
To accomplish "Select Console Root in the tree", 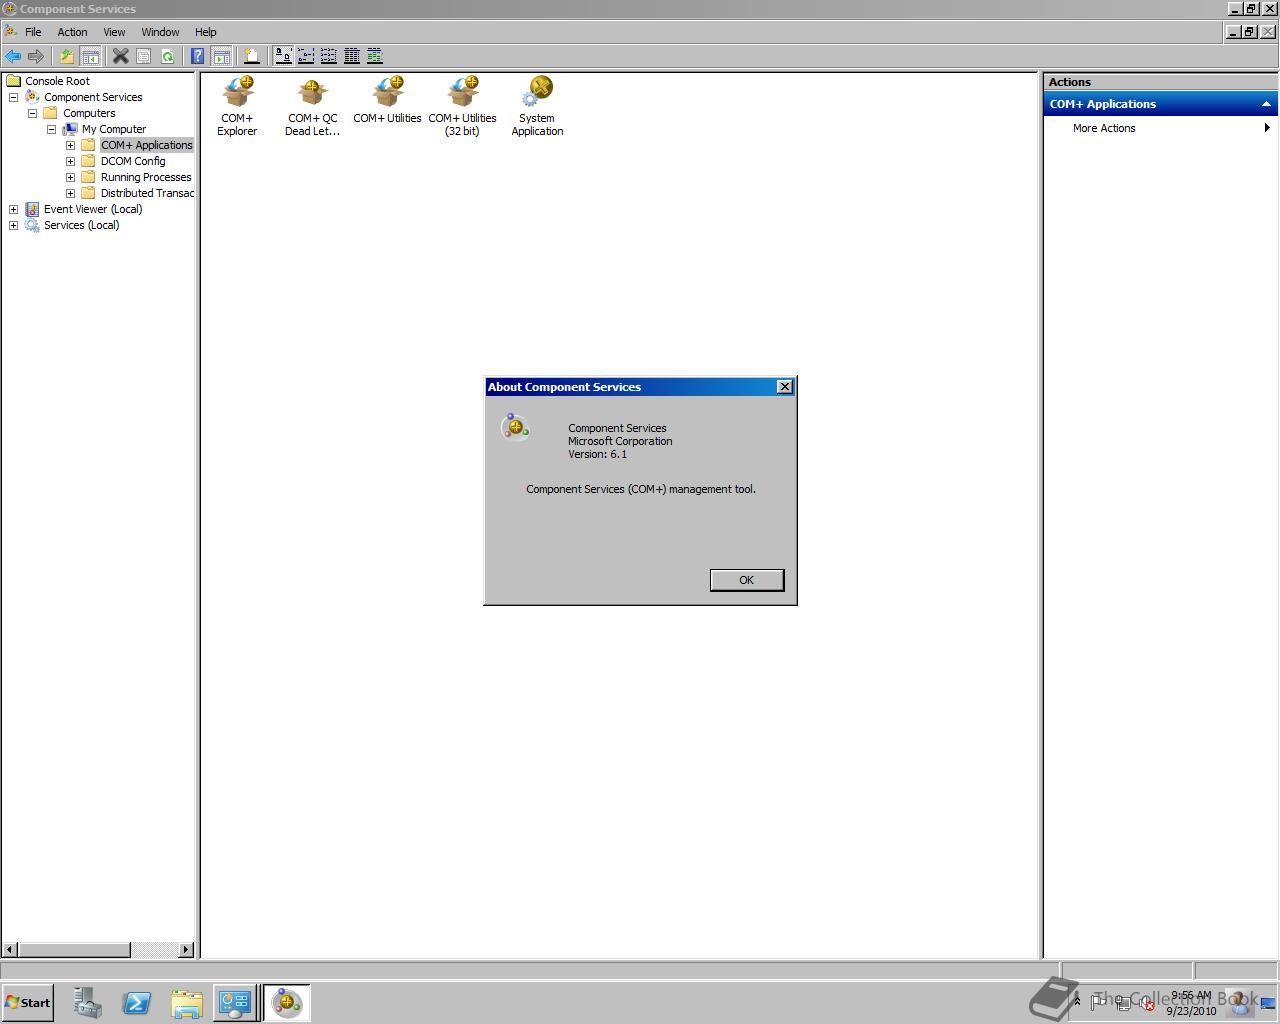I will [57, 81].
